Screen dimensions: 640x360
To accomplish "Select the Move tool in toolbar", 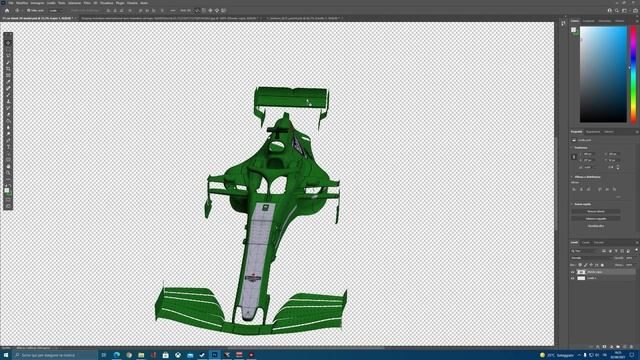I will point(8,43).
